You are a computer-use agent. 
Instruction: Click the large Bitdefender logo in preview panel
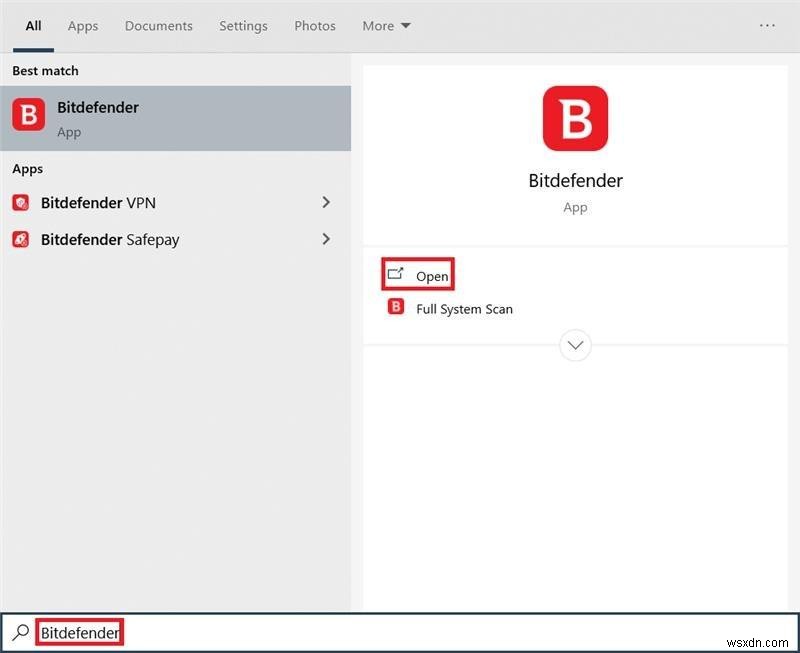click(575, 117)
